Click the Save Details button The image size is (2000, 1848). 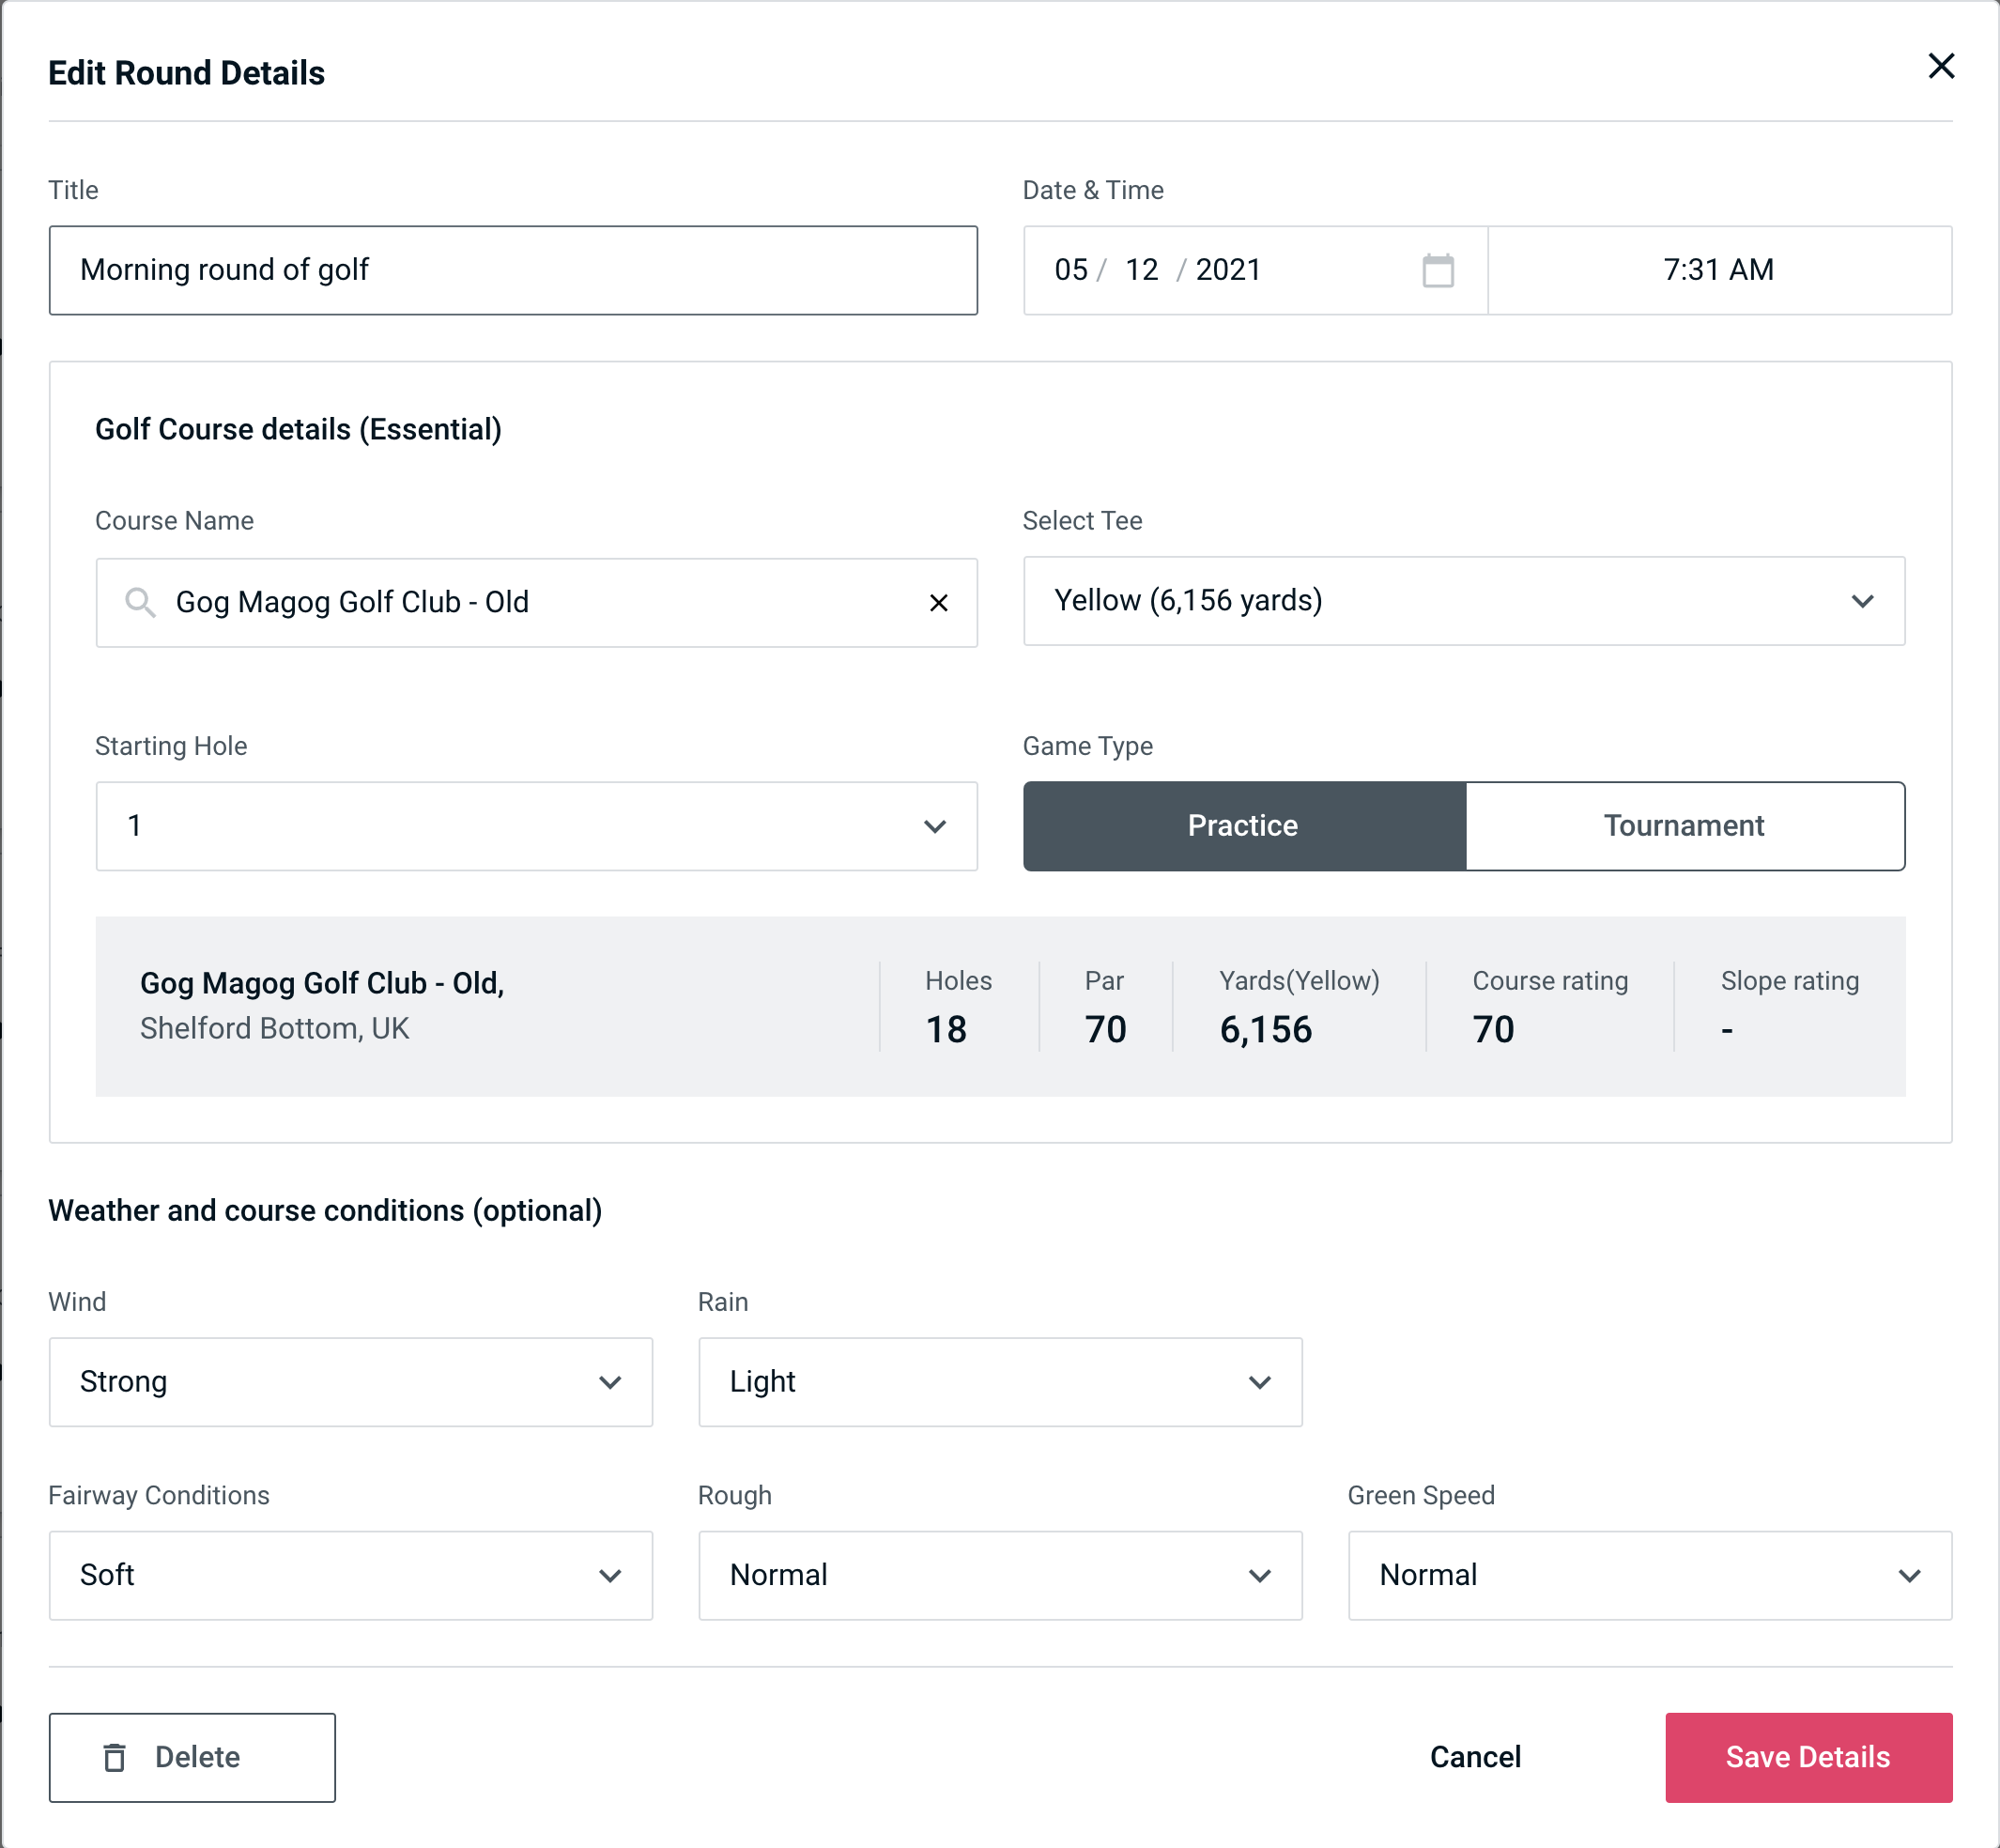click(x=1807, y=1758)
